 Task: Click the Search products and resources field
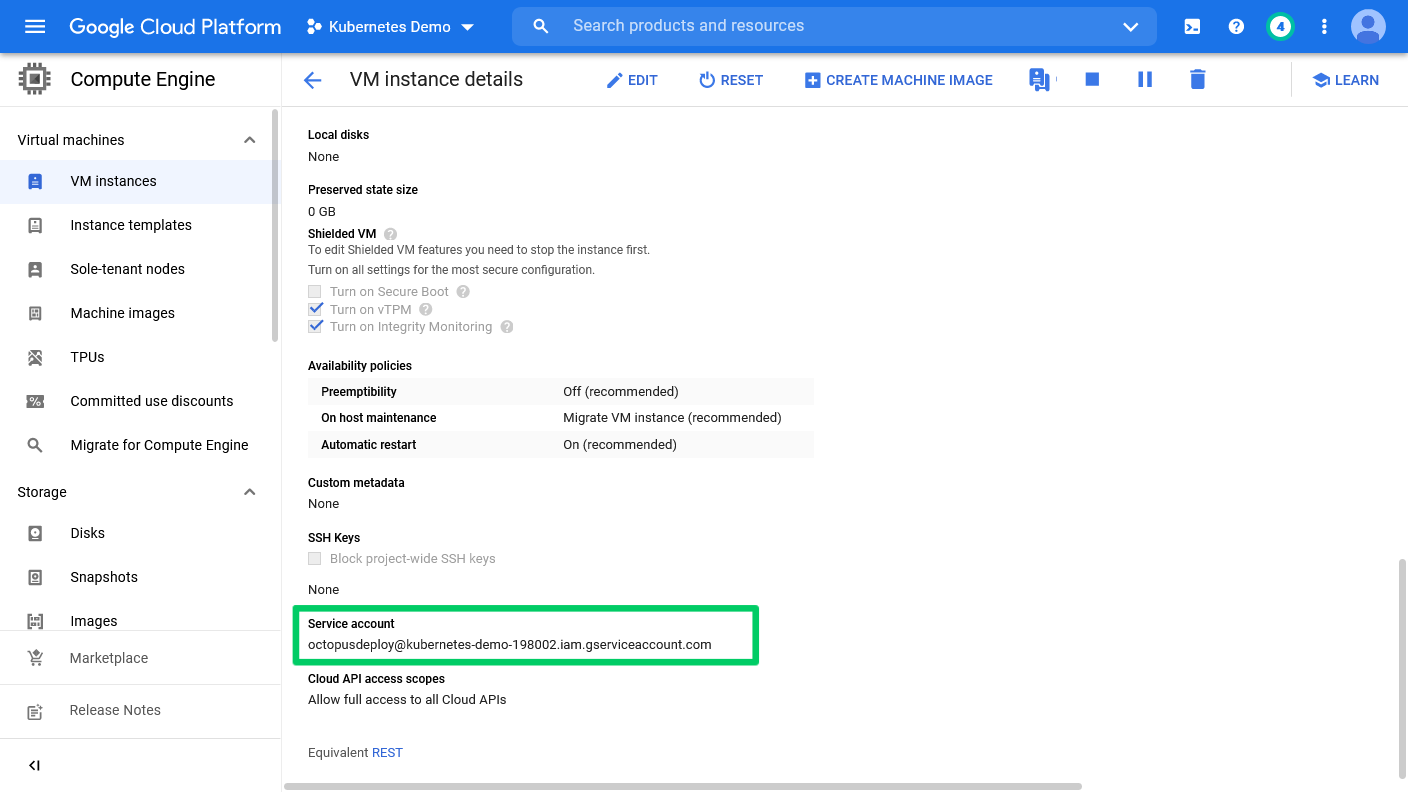[x=834, y=27]
